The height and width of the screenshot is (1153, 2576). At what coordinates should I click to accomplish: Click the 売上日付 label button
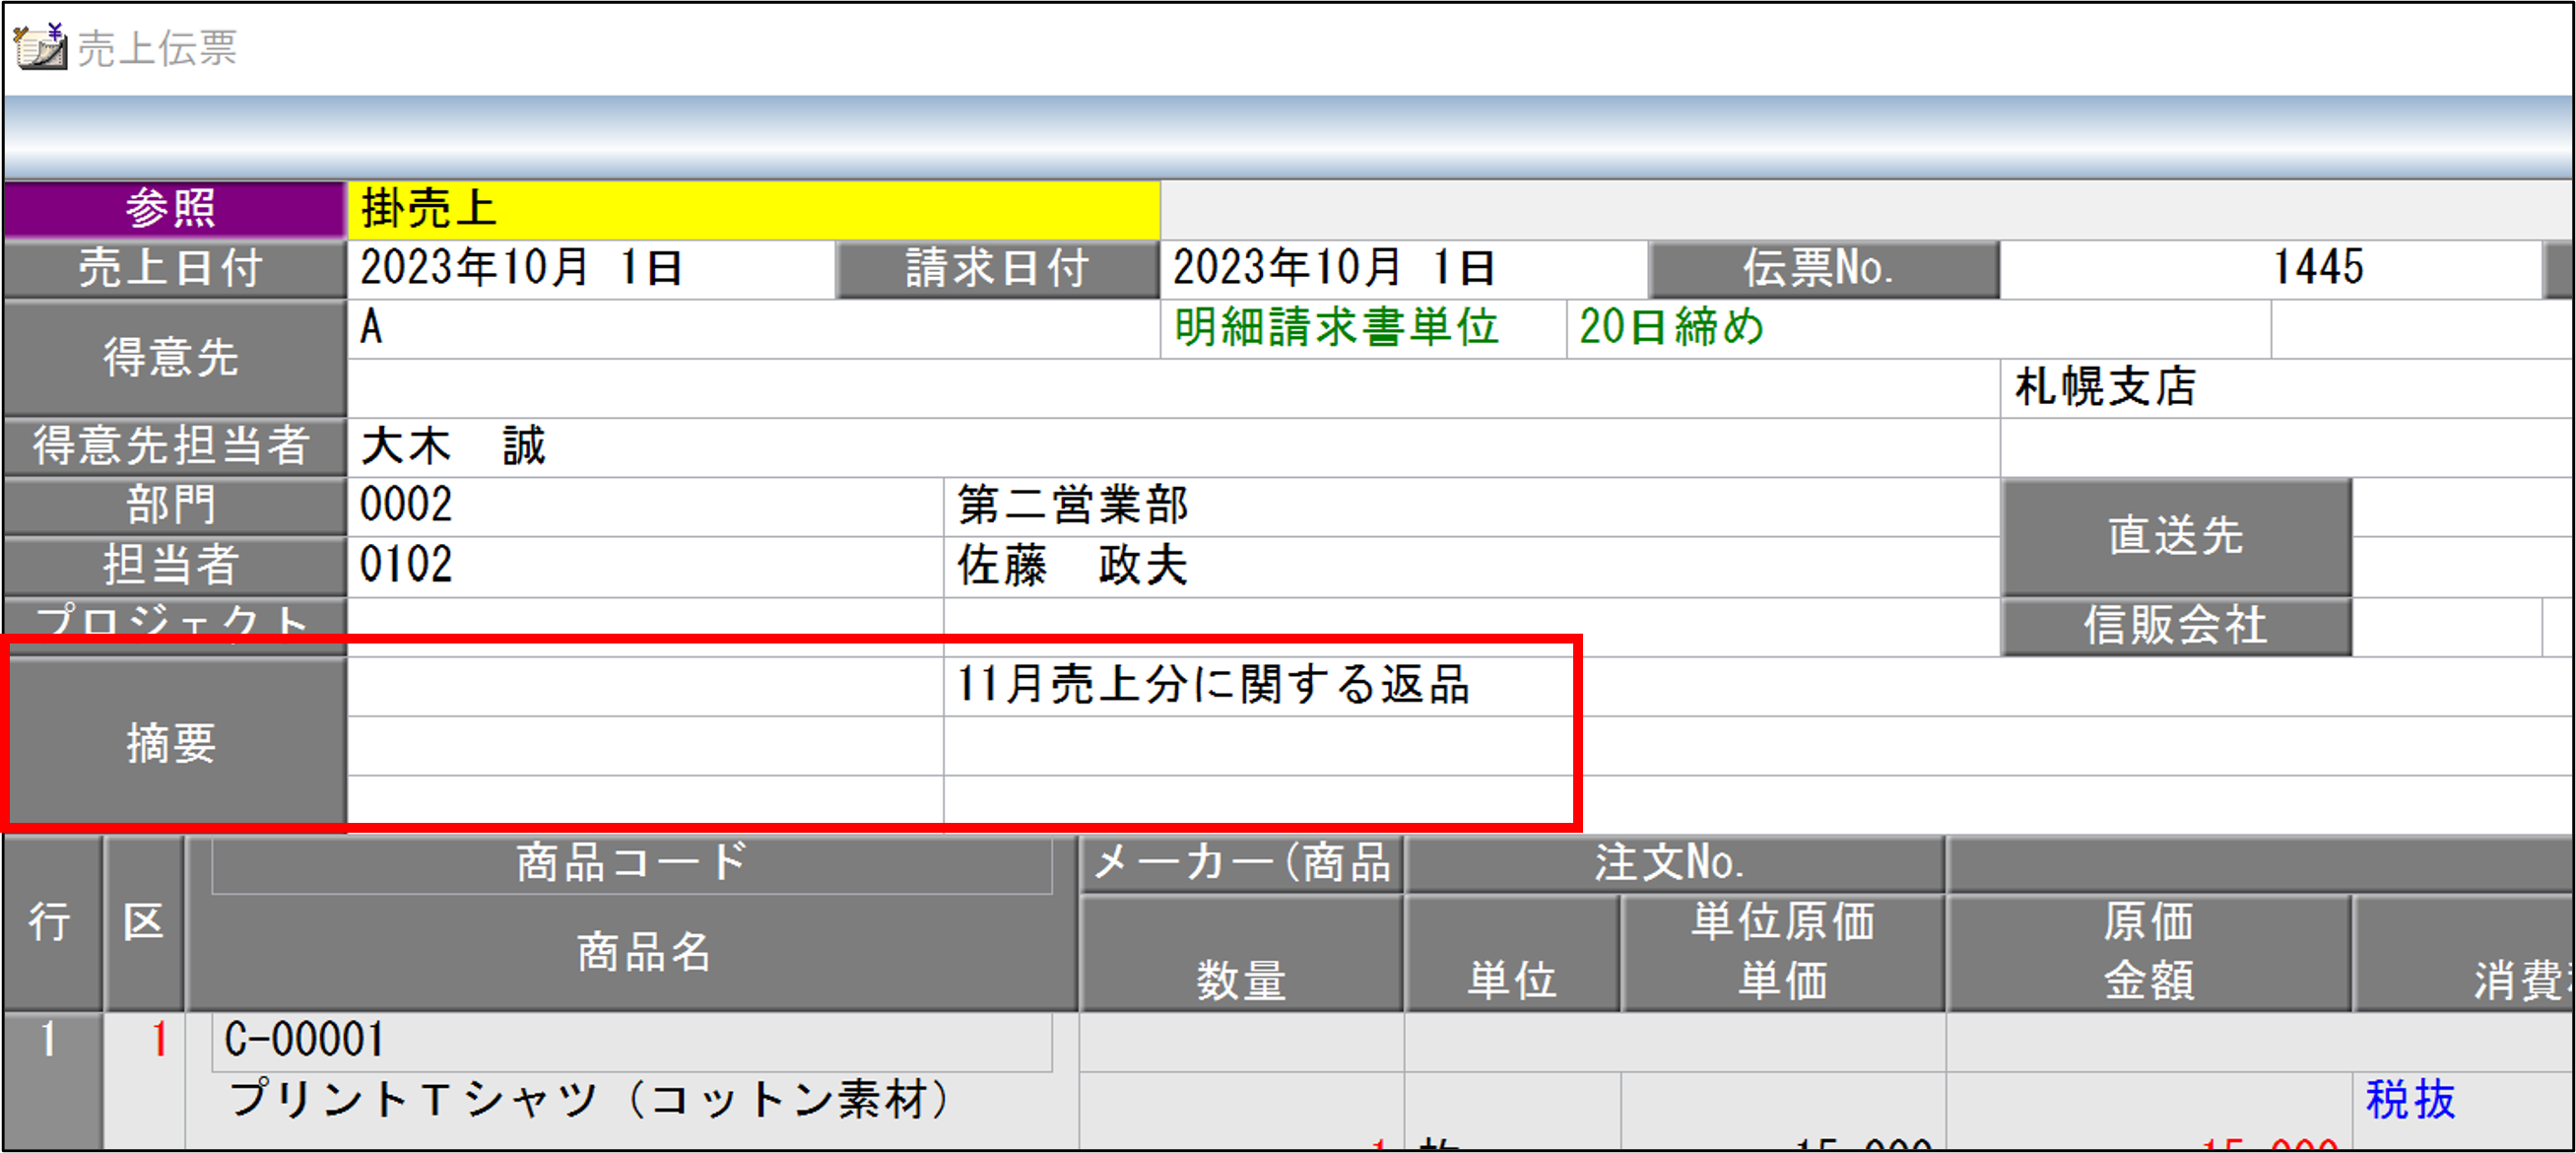174,269
